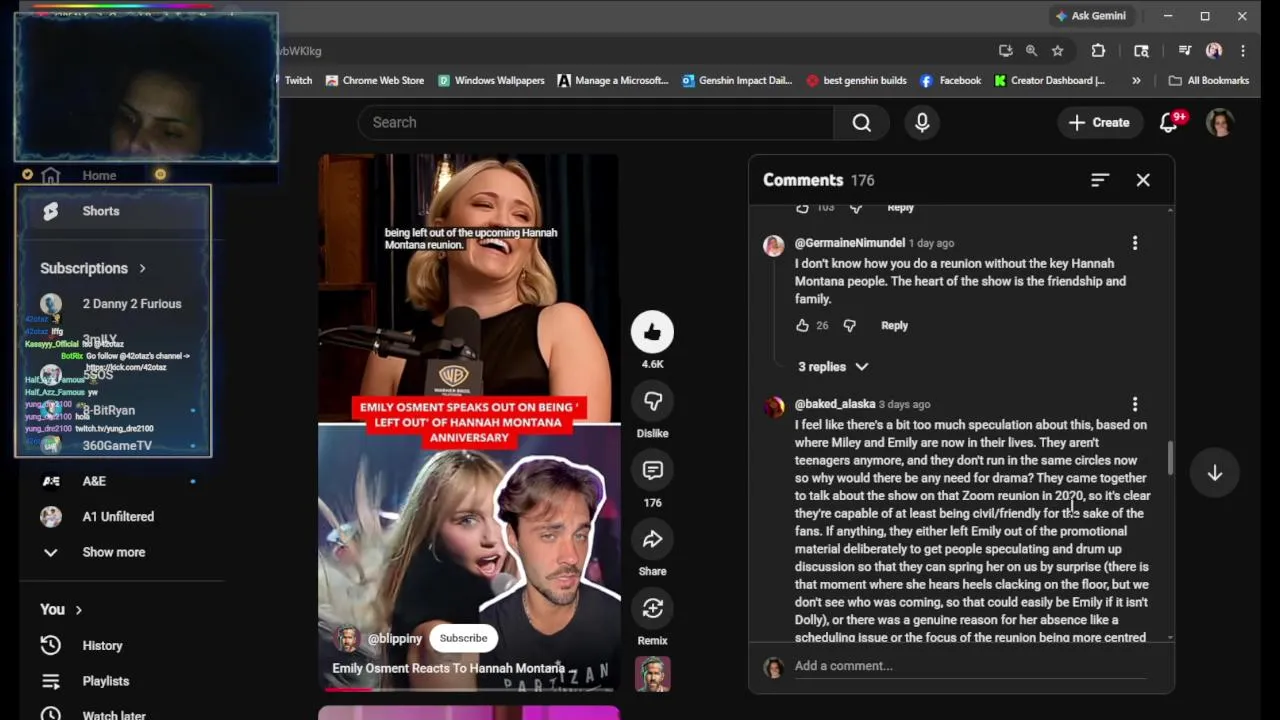Dislike the short video
This screenshot has width=1280, height=720.
coord(652,401)
